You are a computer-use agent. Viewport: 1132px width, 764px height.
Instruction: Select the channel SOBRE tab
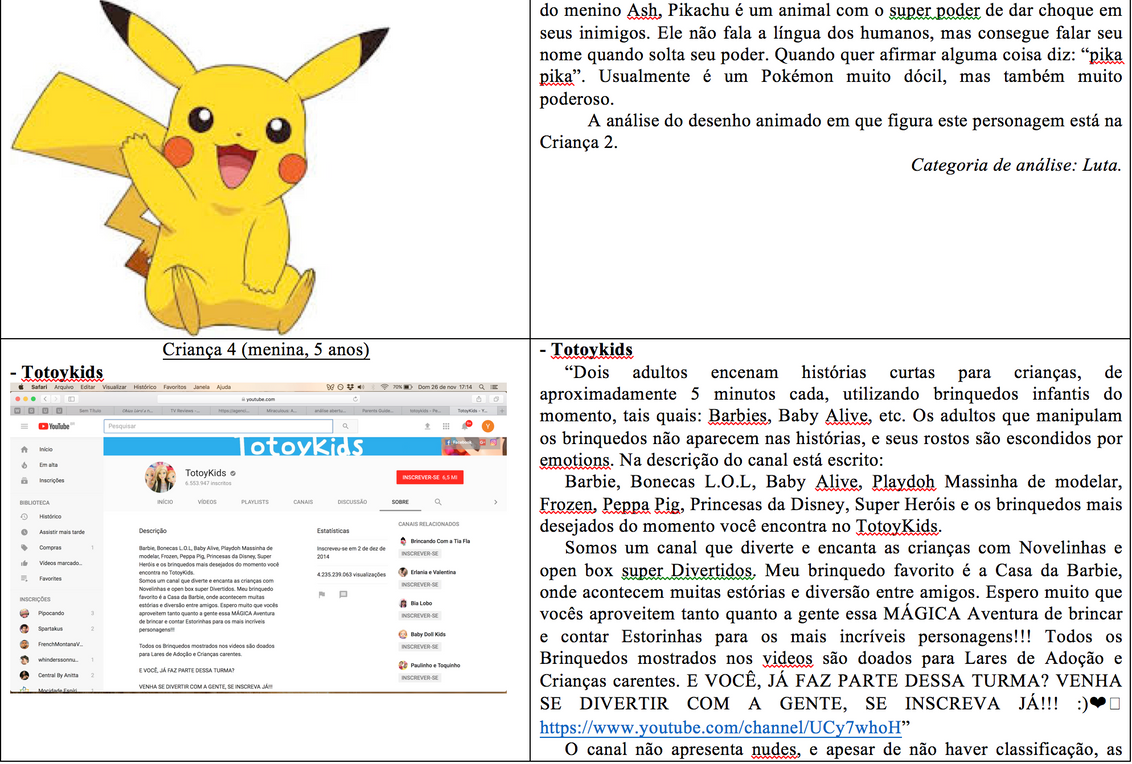400,502
